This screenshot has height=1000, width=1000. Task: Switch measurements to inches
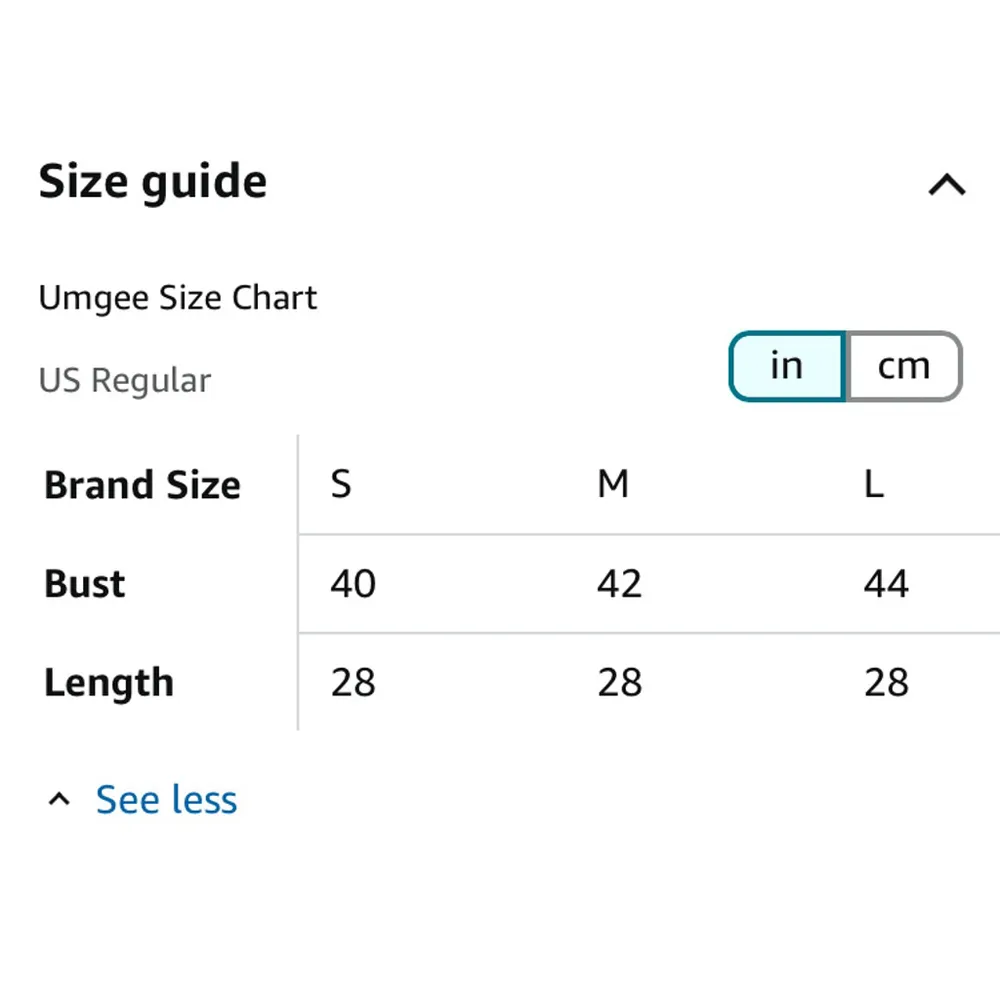click(787, 367)
